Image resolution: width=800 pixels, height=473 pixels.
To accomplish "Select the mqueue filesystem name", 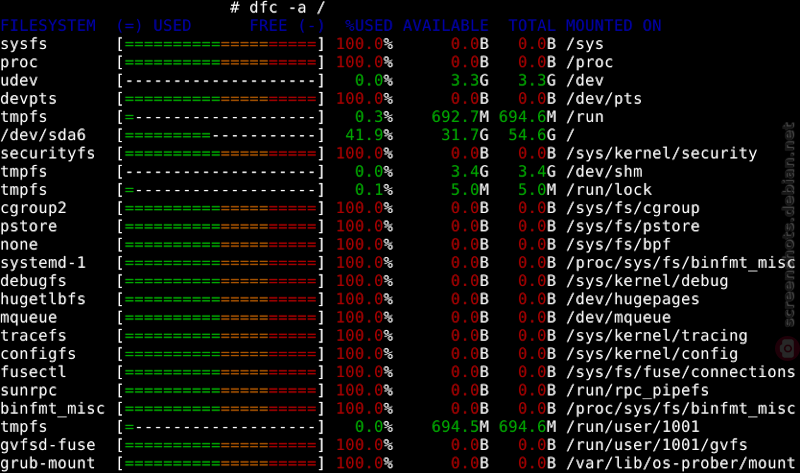I will 29,318.
